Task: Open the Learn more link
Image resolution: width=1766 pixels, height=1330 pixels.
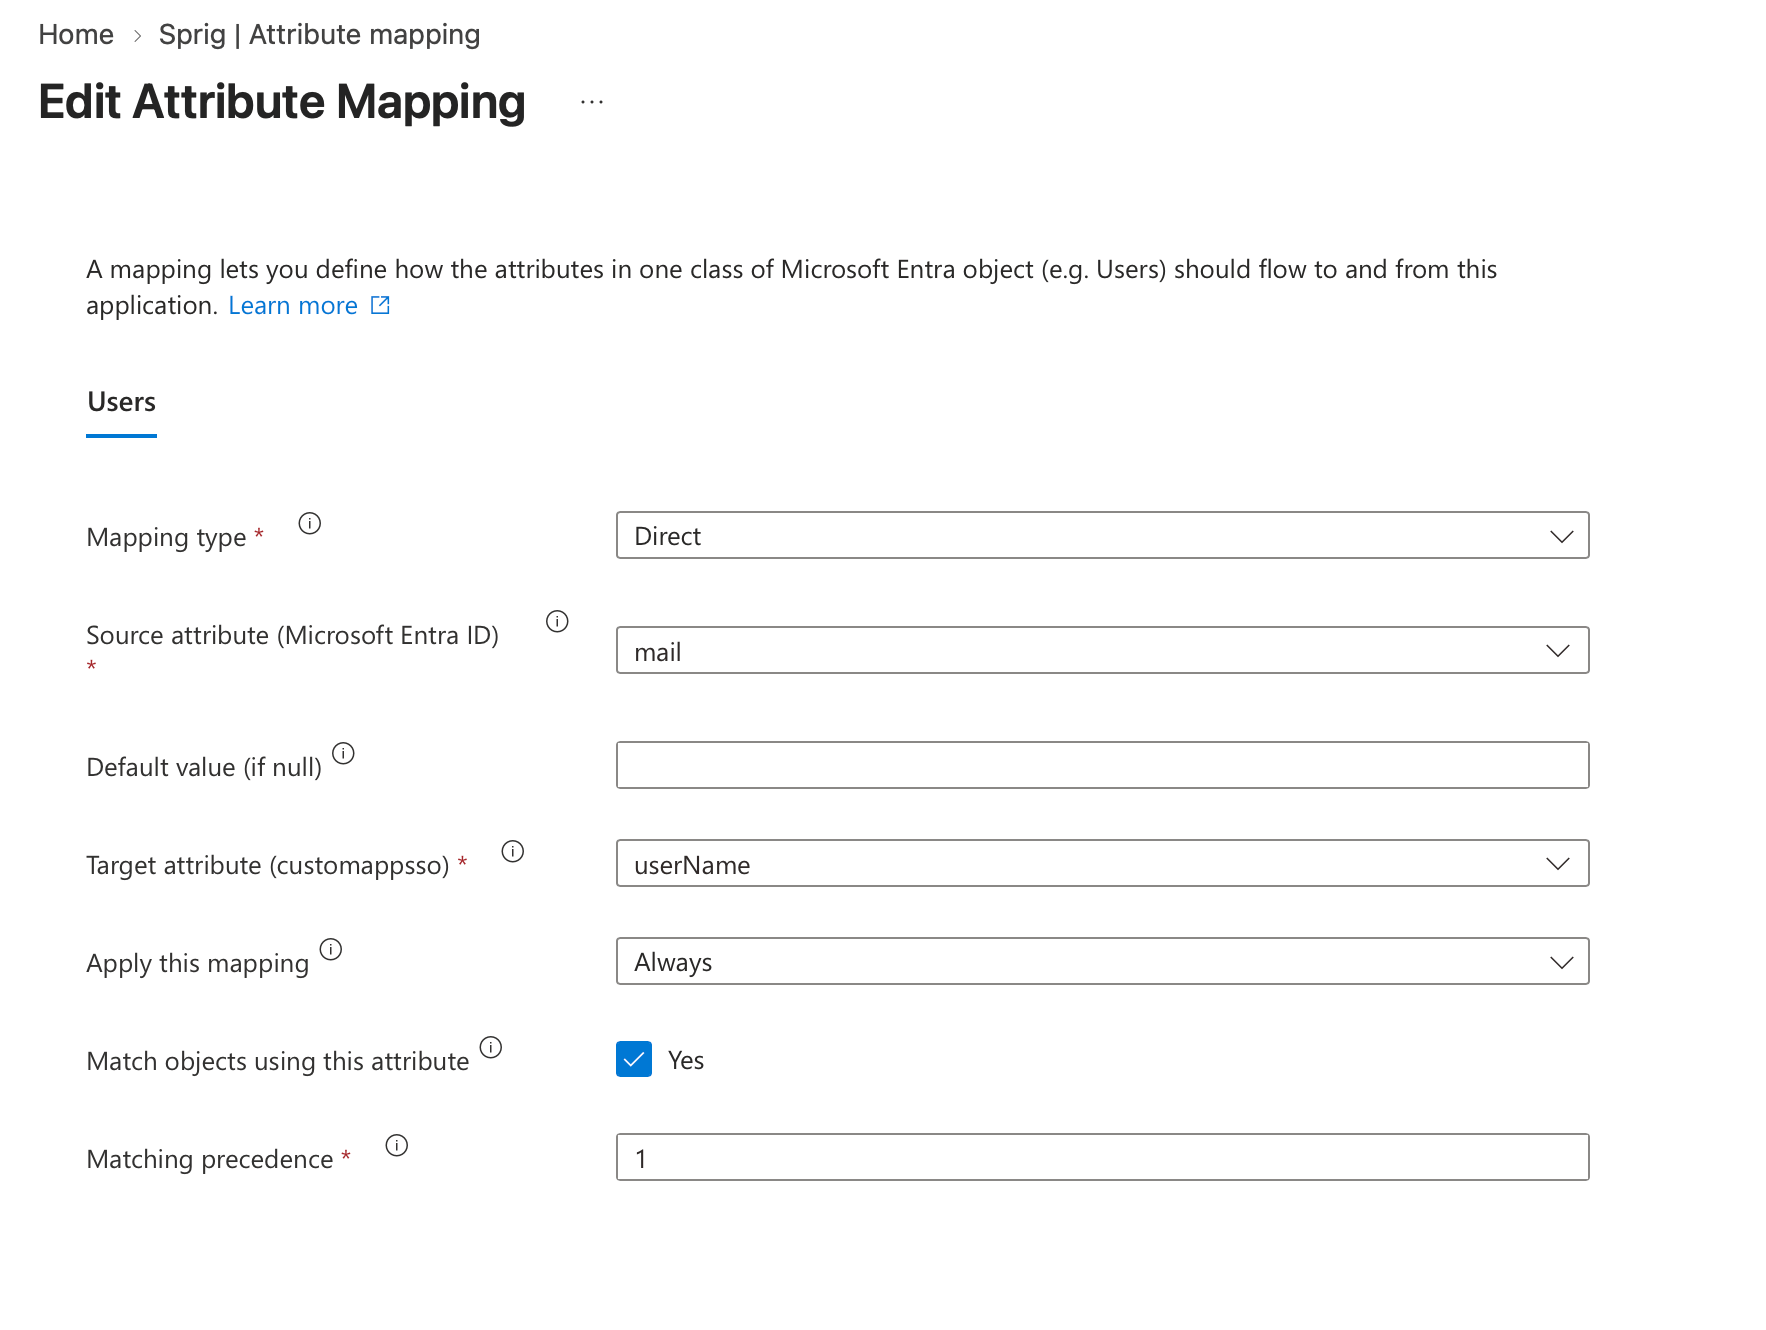Action: pyautogui.click(x=293, y=305)
